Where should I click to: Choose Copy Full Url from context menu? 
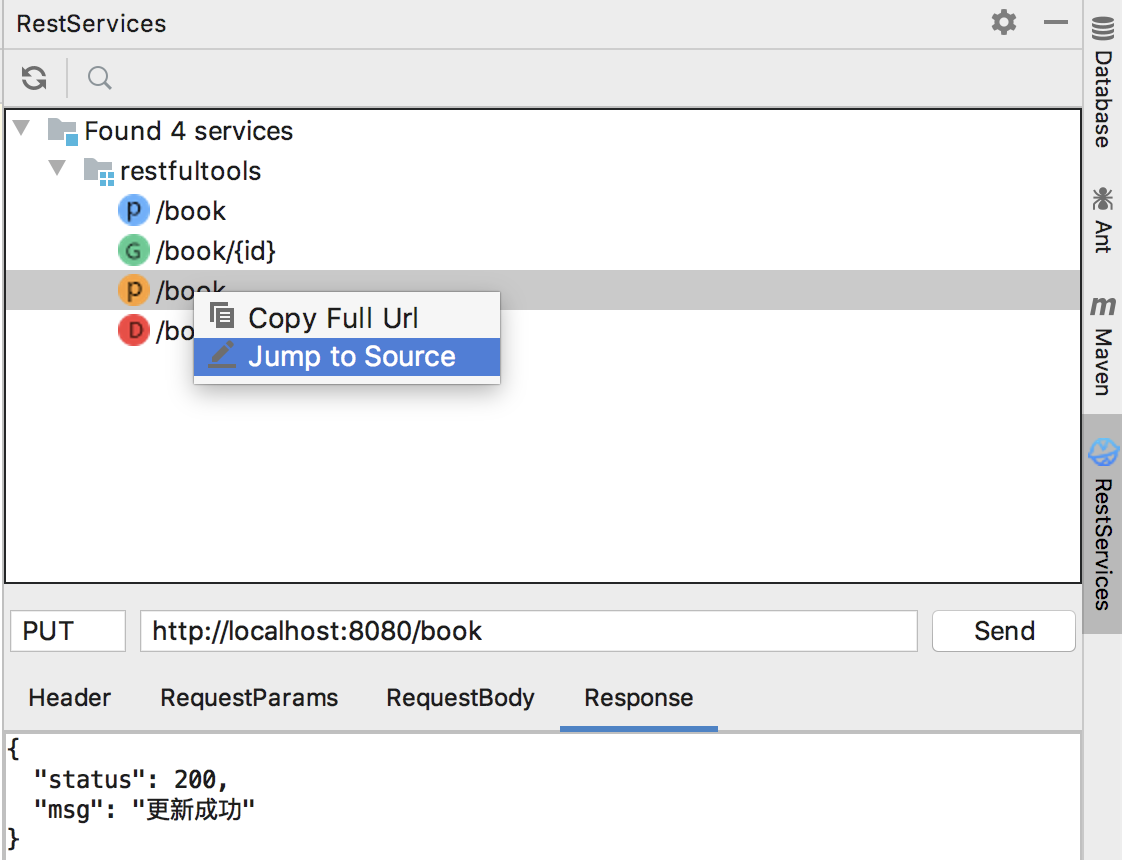[x=333, y=318]
